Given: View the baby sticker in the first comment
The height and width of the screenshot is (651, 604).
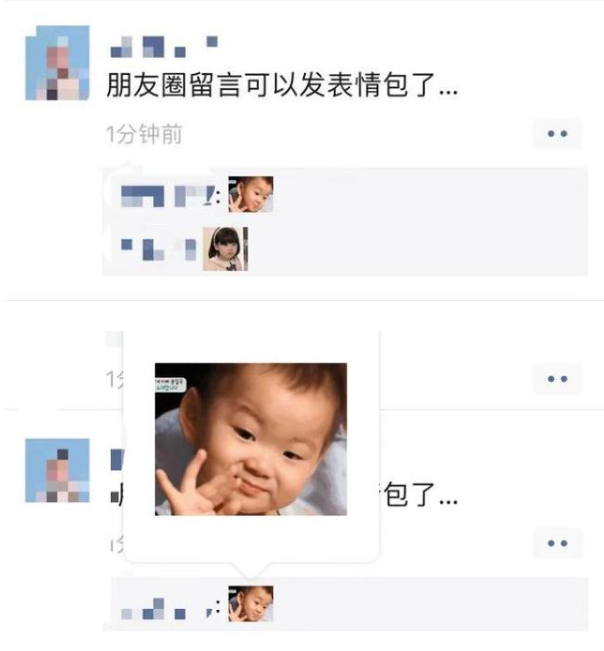Looking at the screenshot, I should pyautogui.click(x=251, y=194).
